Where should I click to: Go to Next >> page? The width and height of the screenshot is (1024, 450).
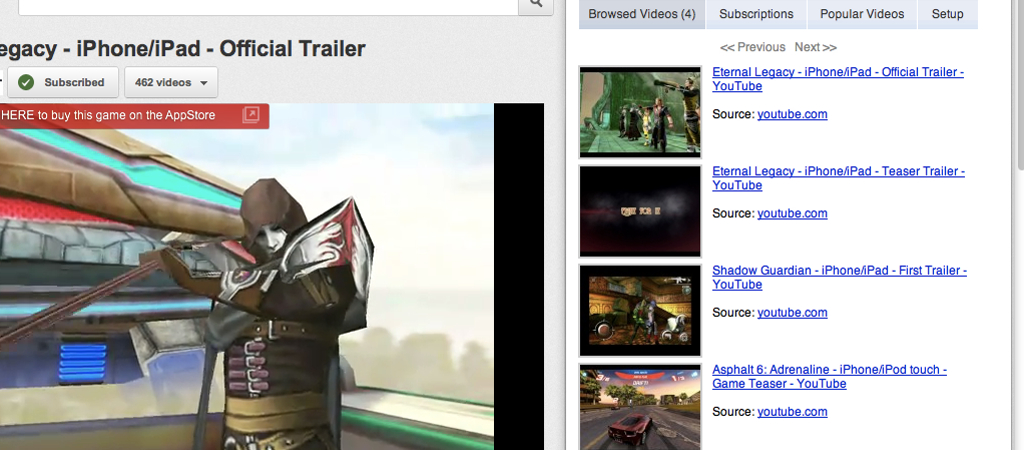click(x=816, y=47)
